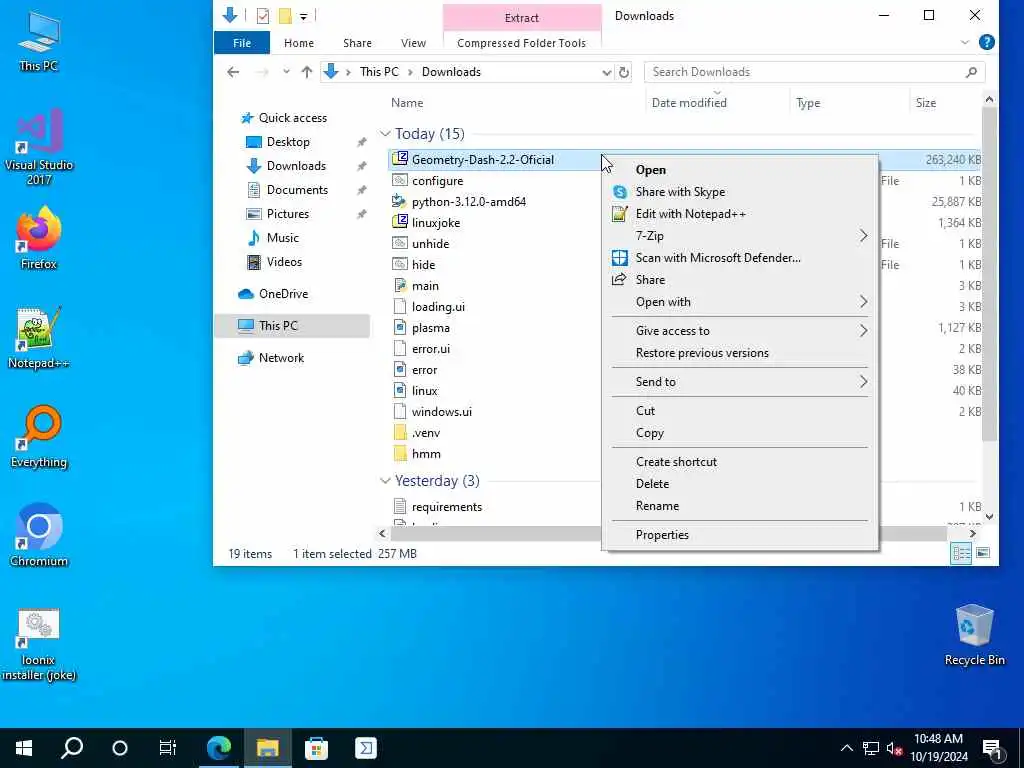Open notification center icon
This screenshot has width=1024, height=768.
tap(992, 748)
